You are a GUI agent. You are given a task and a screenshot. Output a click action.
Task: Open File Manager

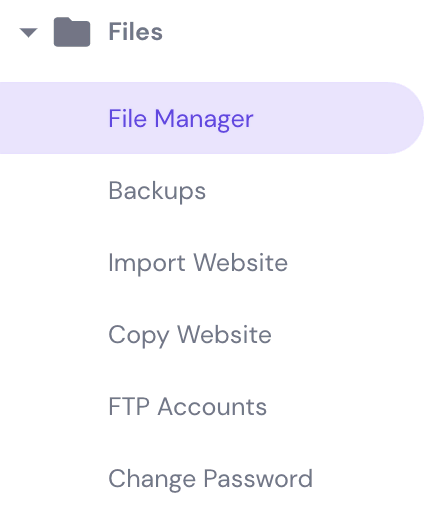[181, 118]
